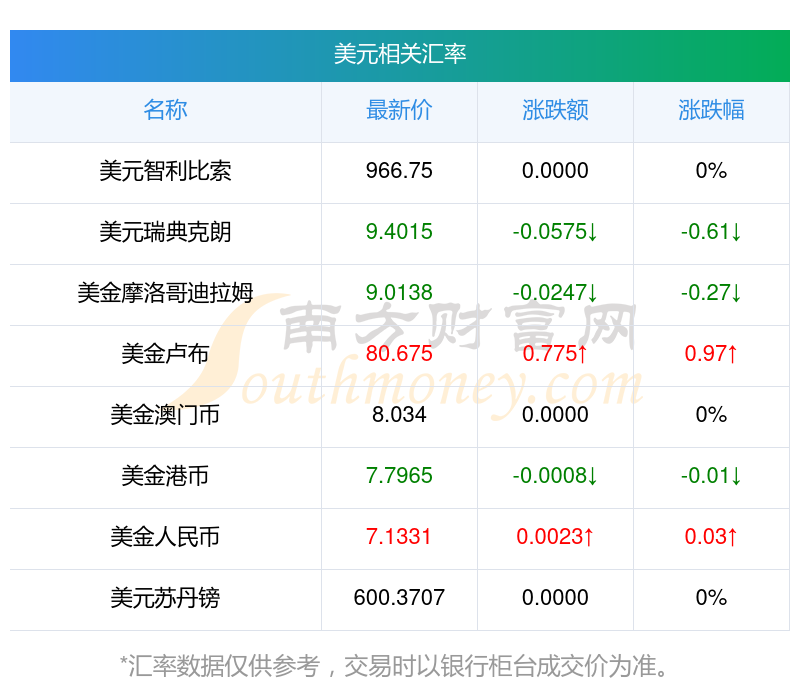
Task: Click the 美金人民币 row name
Action: click(165, 537)
